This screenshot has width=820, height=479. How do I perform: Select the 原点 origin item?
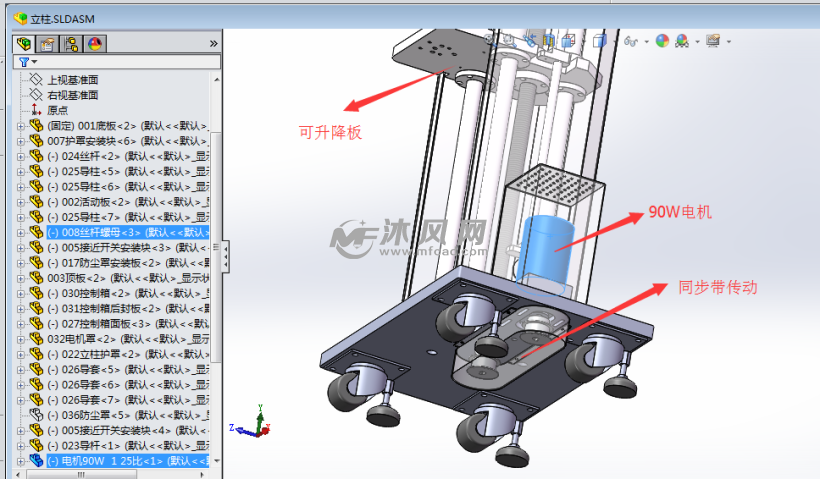click(57, 110)
